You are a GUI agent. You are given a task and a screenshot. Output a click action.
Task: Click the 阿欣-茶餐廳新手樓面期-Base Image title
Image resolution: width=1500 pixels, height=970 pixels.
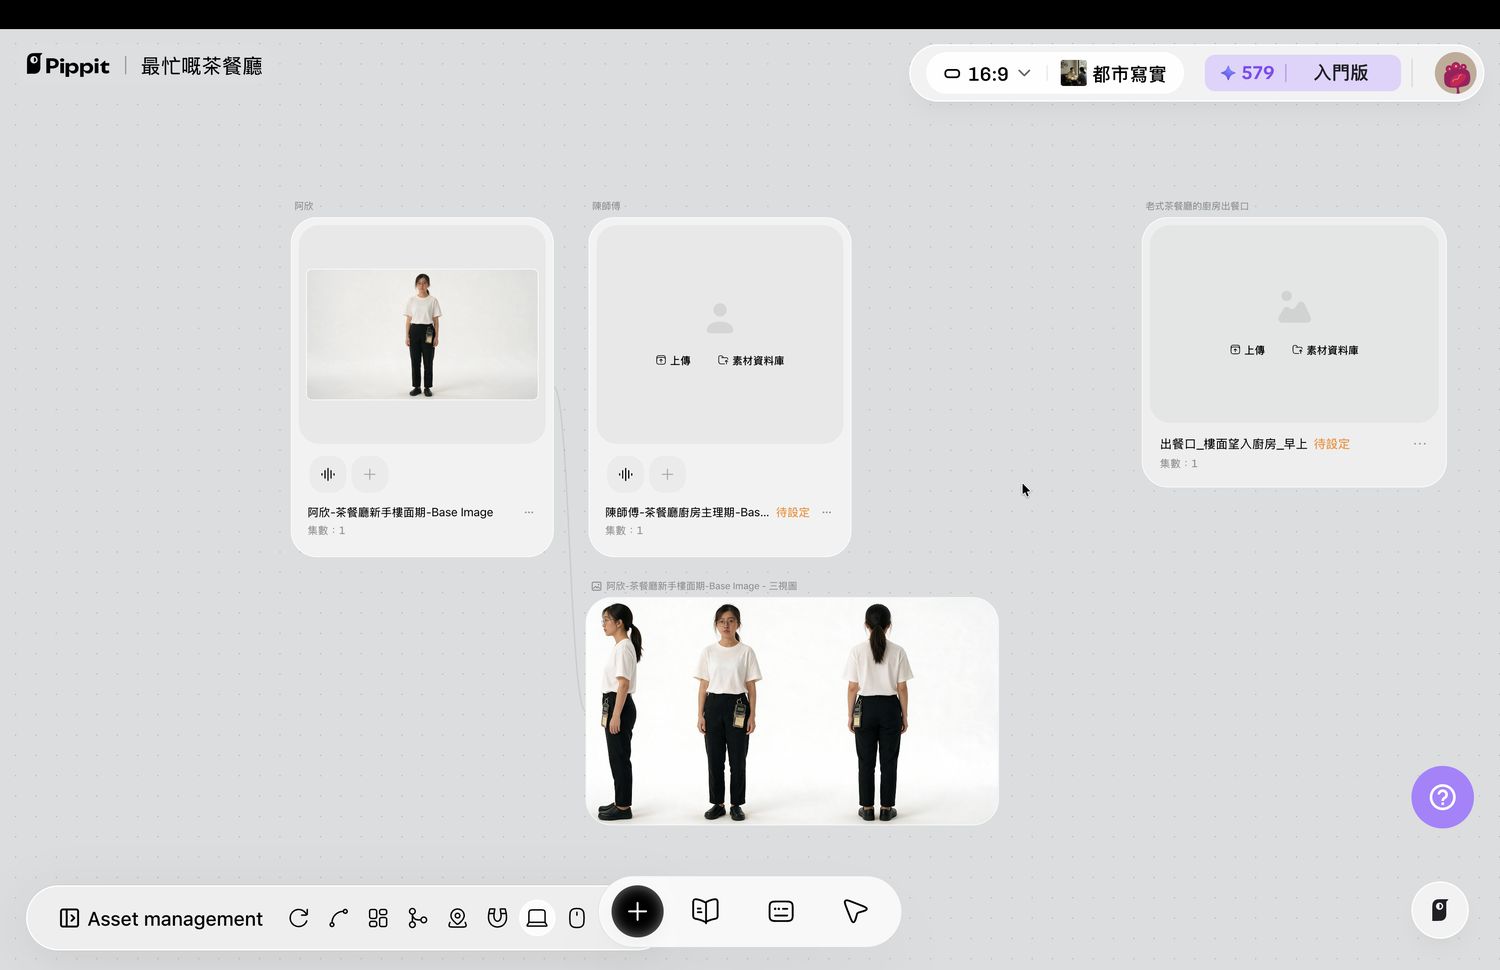tap(400, 512)
